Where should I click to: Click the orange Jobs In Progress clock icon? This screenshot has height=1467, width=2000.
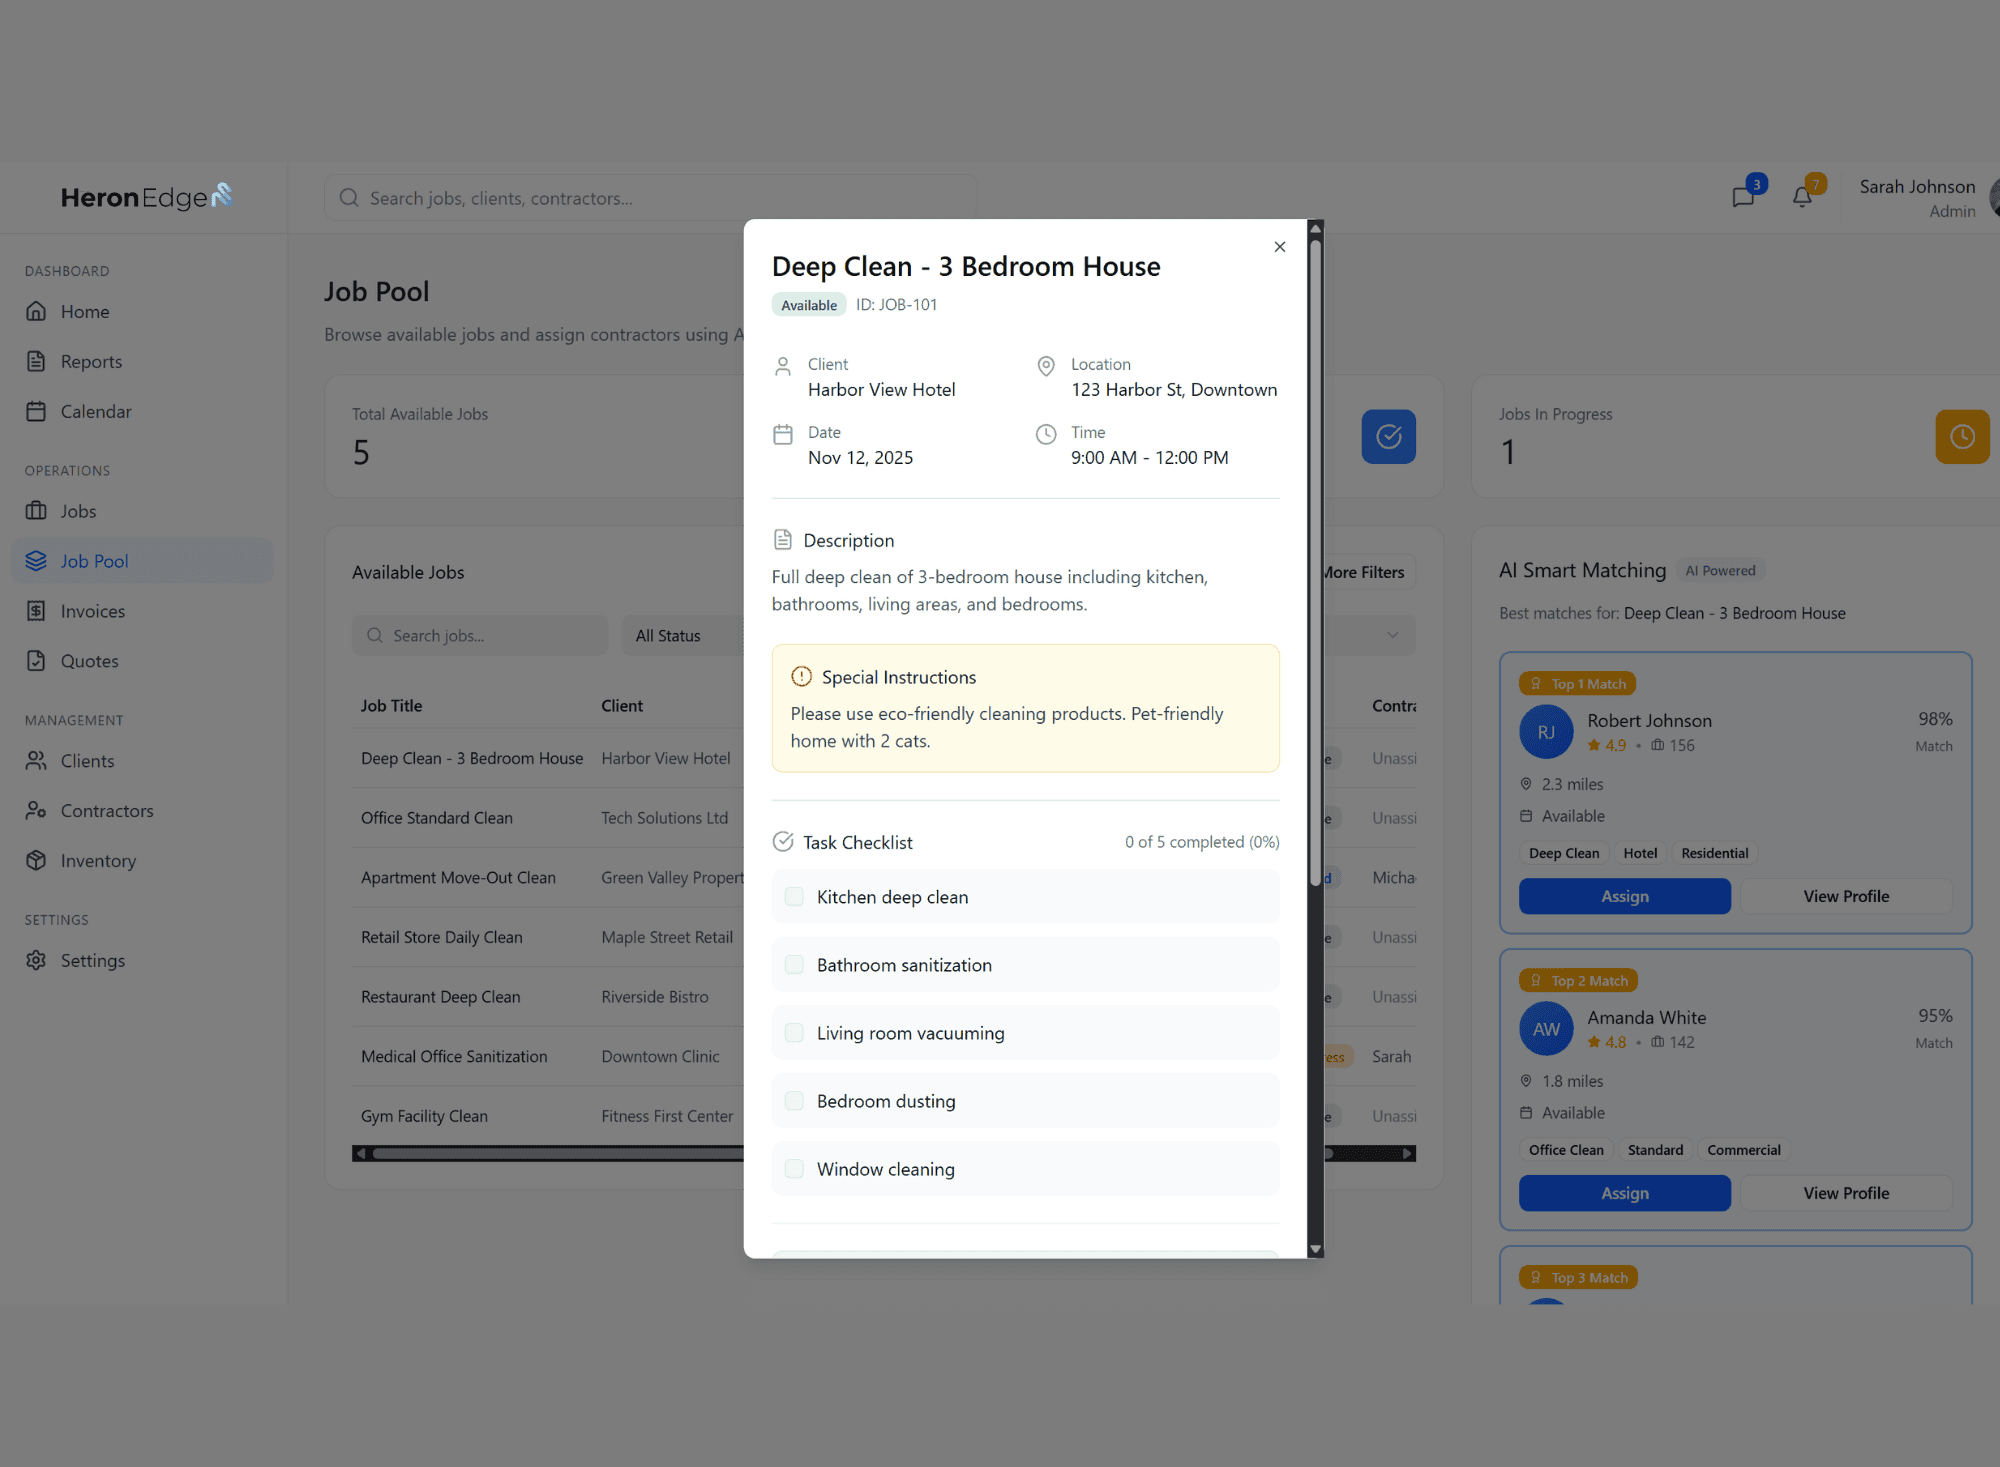(x=1962, y=437)
